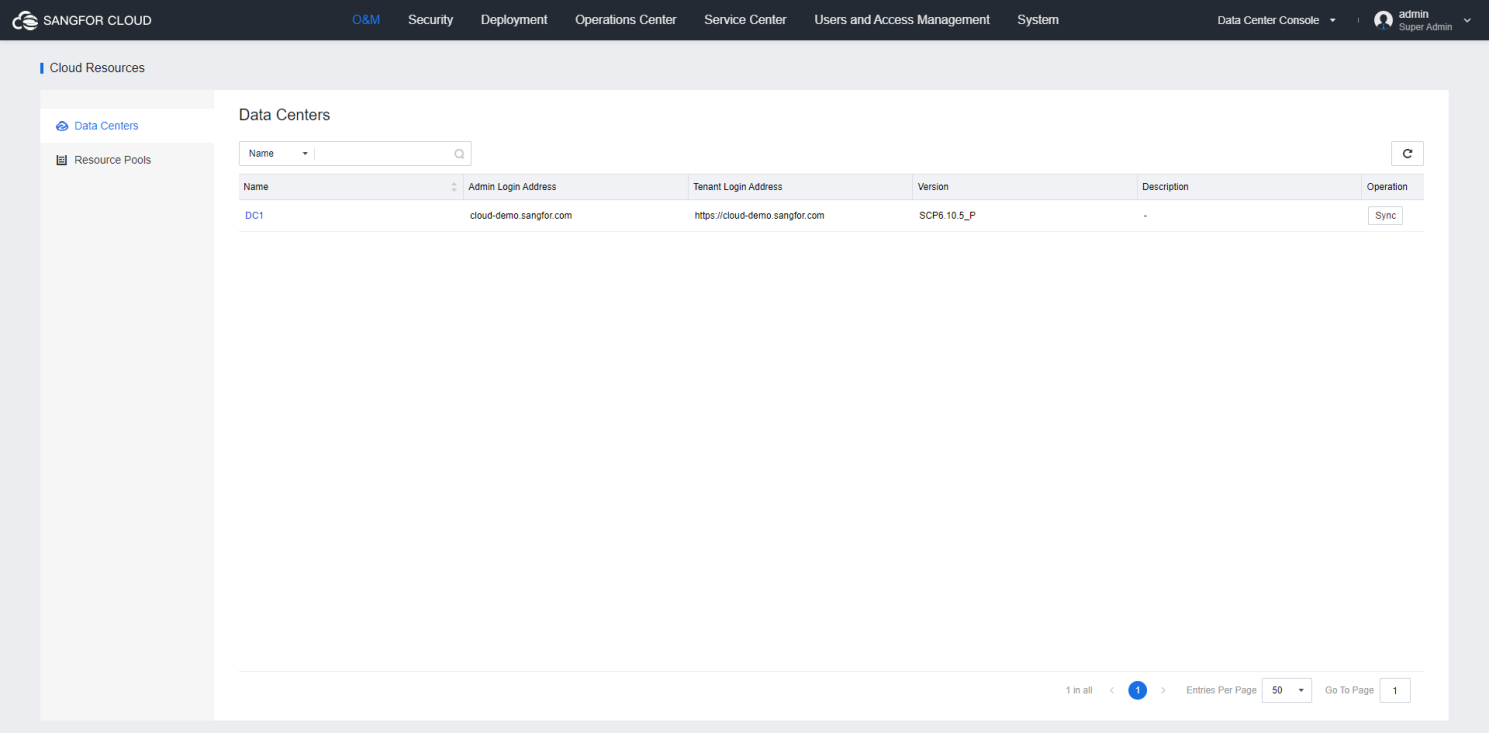This screenshot has height=733, width=1489.
Task: Open Data Center Console dropdown
Action: point(1277,20)
